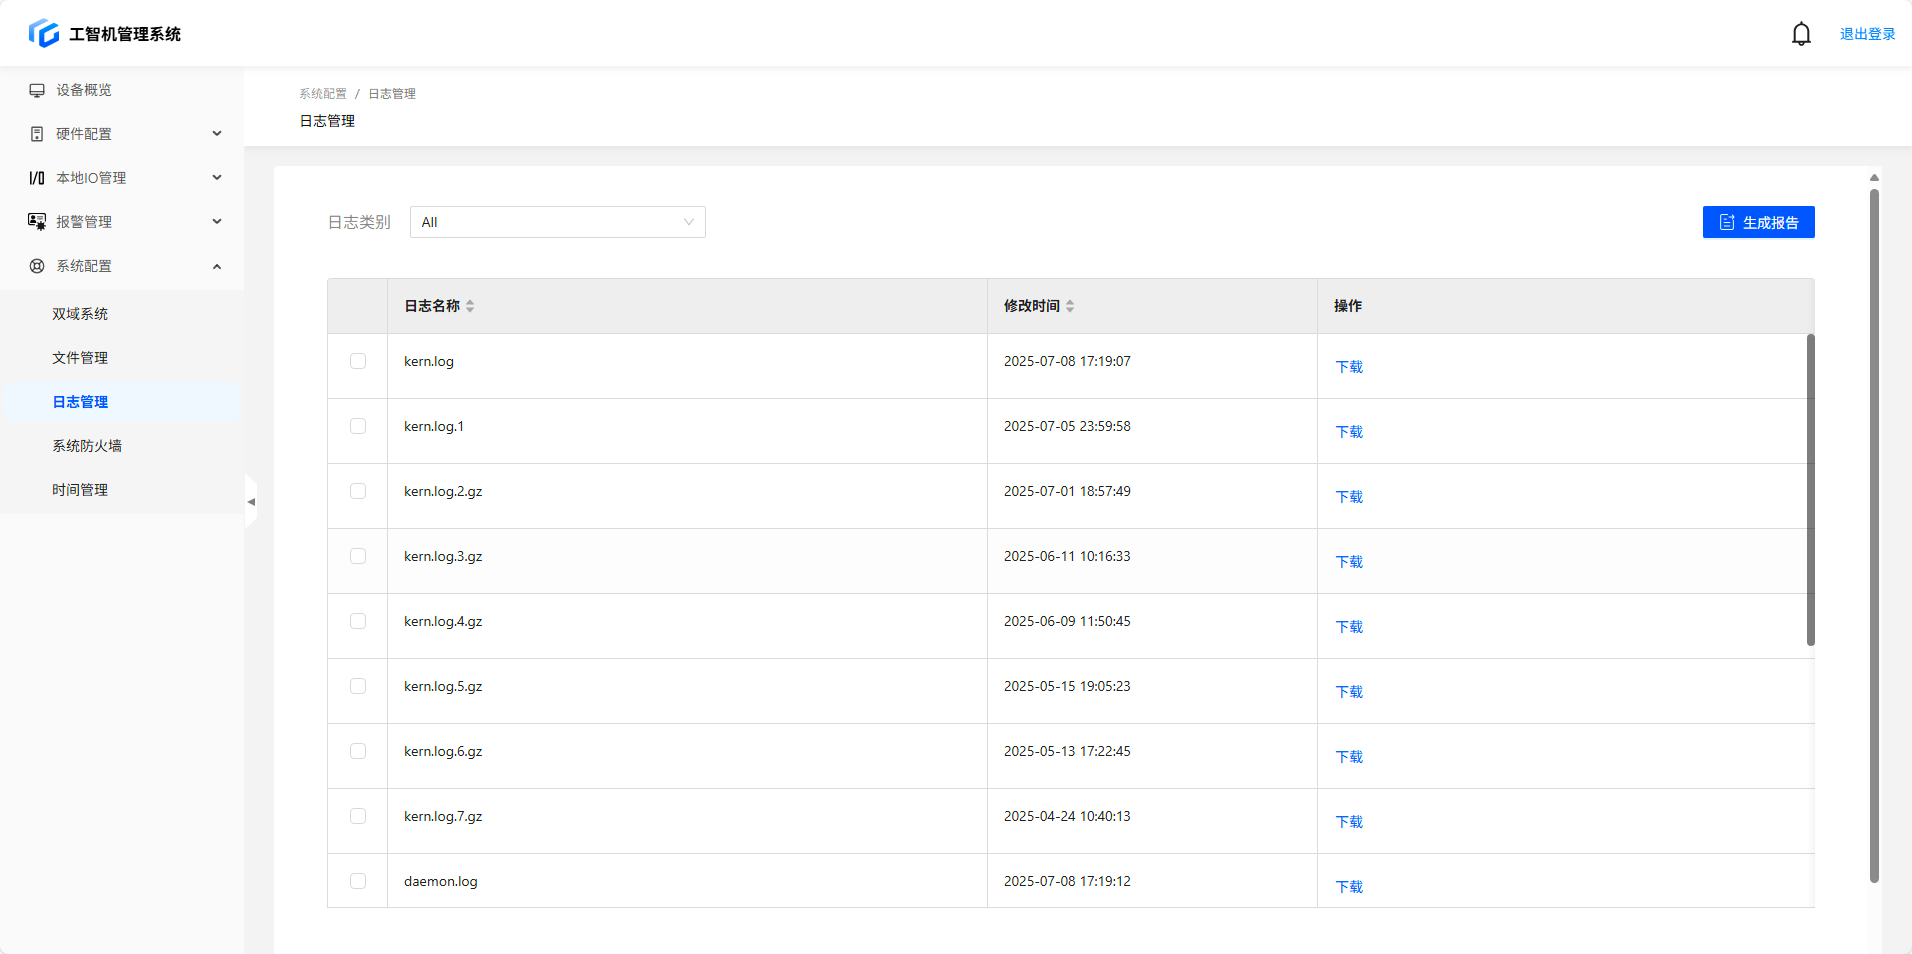Download kern.log.5.gz via 下载 link
This screenshot has width=1912, height=954.
tap(1349, 692)
